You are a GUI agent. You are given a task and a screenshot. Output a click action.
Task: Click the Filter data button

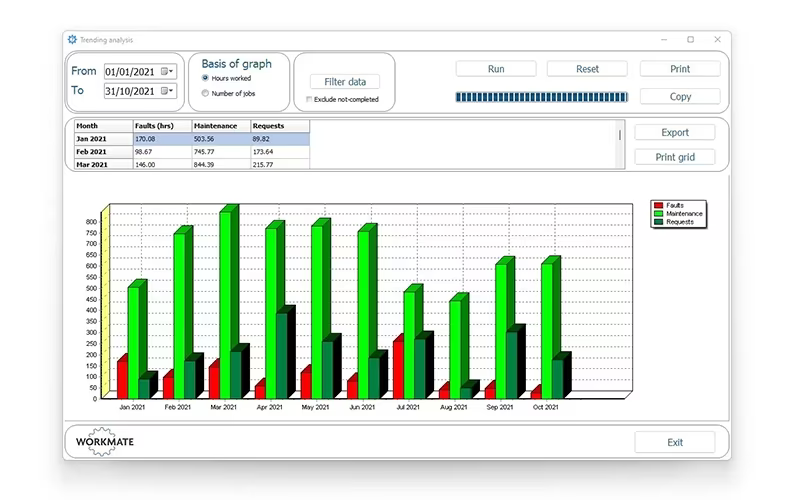(x=345, y=82)
